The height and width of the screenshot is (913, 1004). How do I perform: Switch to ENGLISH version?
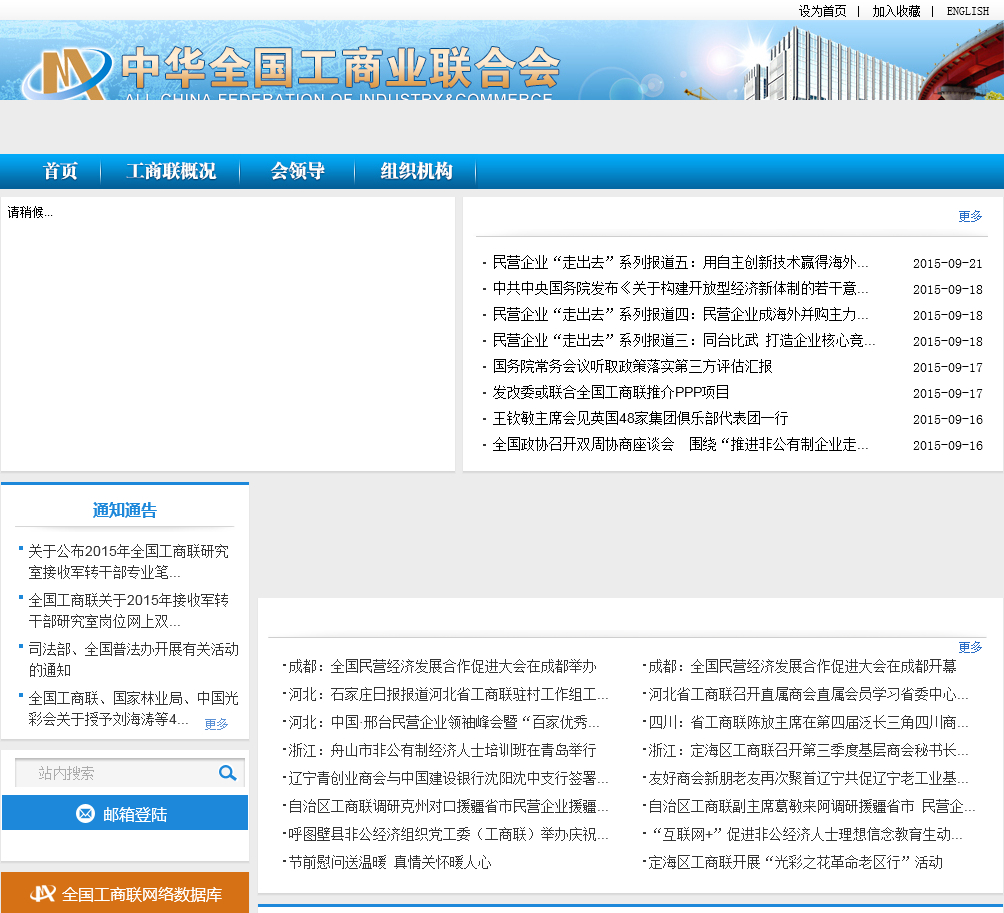[968, 11]
